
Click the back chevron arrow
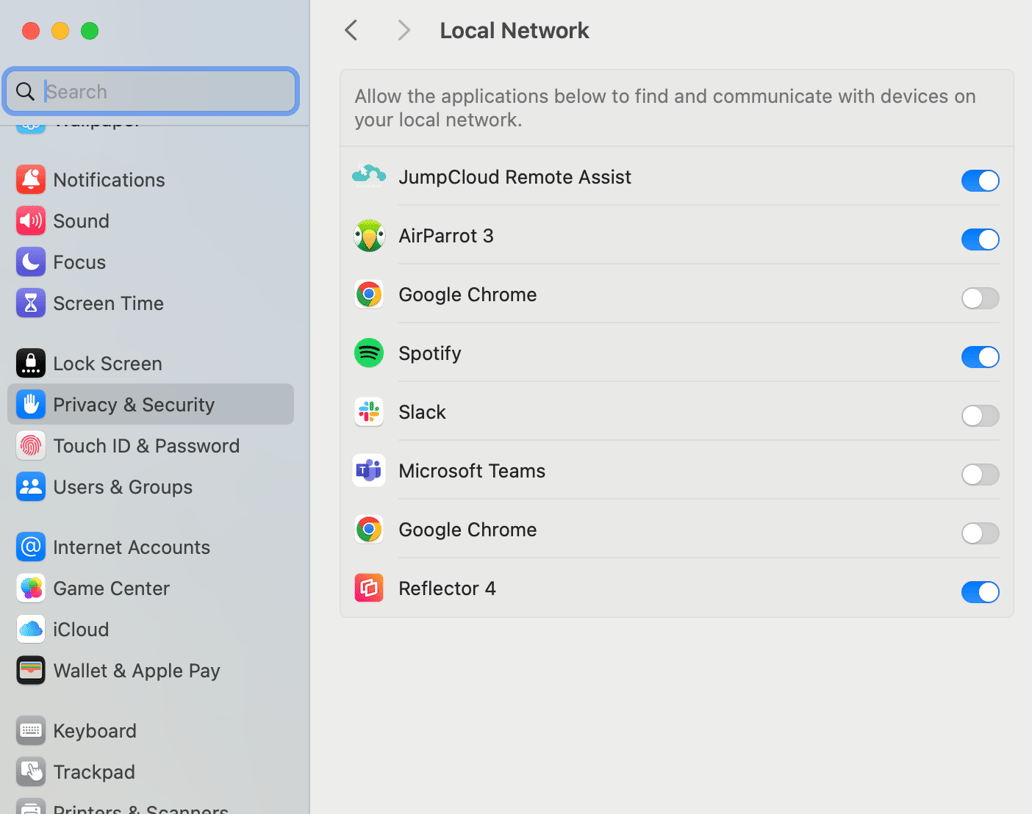[351, 30]
